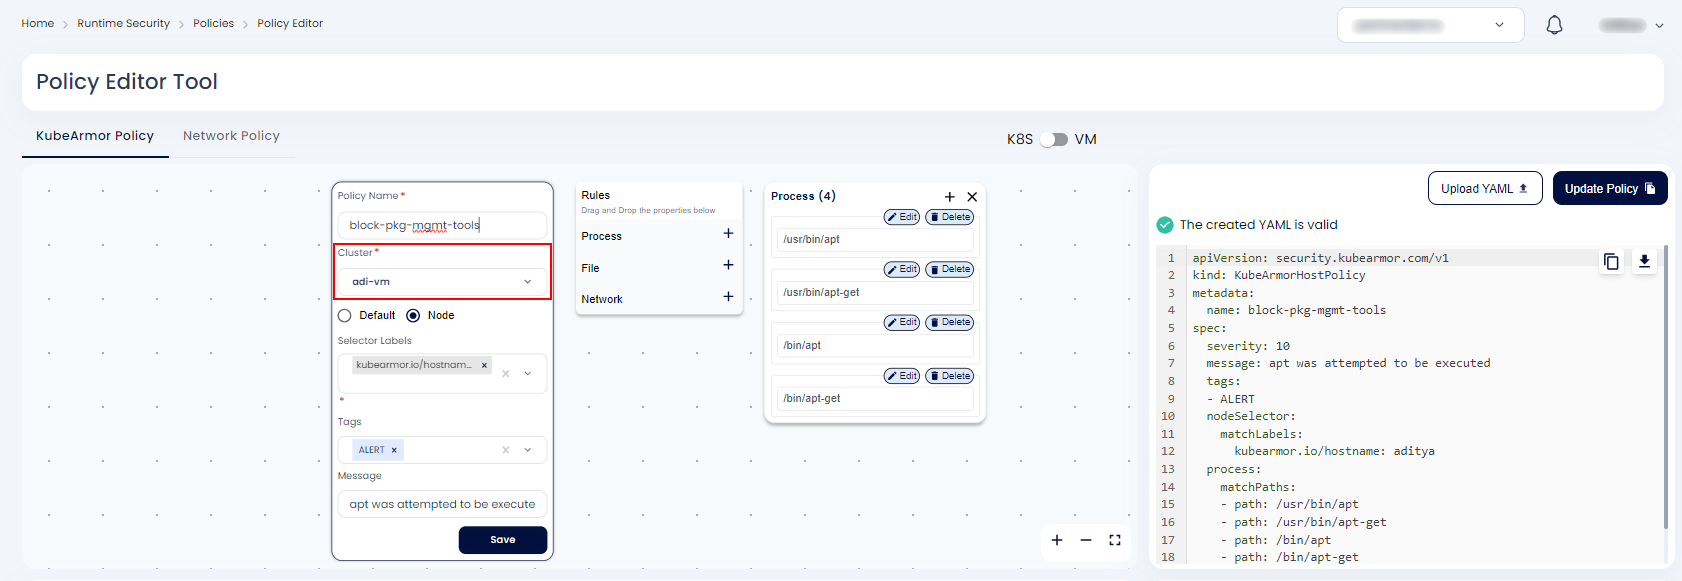Edit the /bin/apt process path
The height and width of the screenshot is (581, 1682).
902,322
